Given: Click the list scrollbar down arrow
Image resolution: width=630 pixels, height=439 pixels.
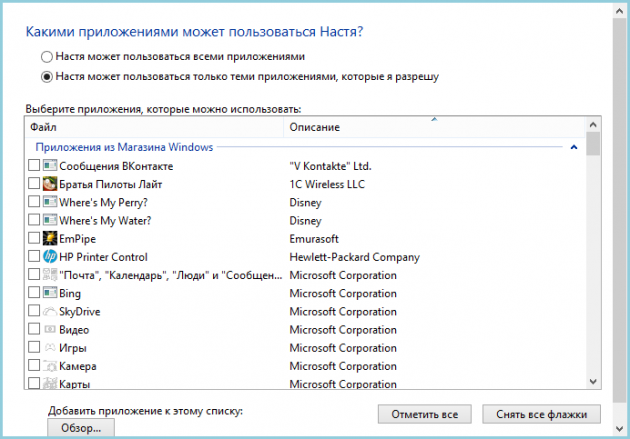Looking at the screenshot, I should click(x=593, y=381).
